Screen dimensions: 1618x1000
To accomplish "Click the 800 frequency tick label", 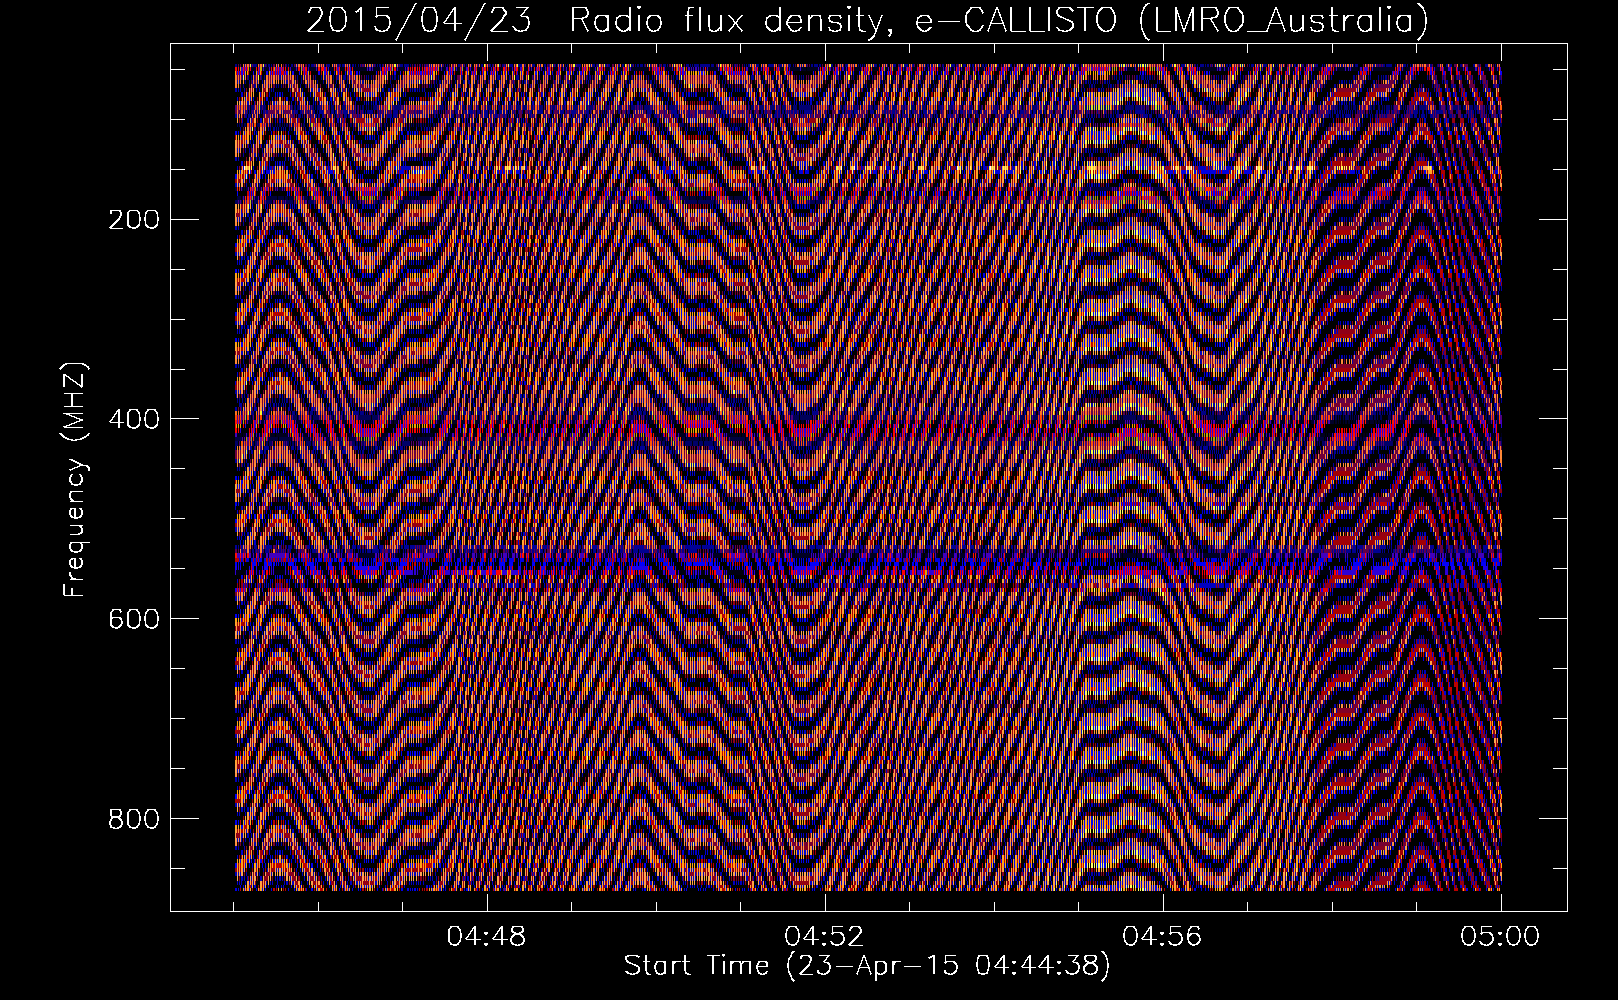I will click(133, 819).
